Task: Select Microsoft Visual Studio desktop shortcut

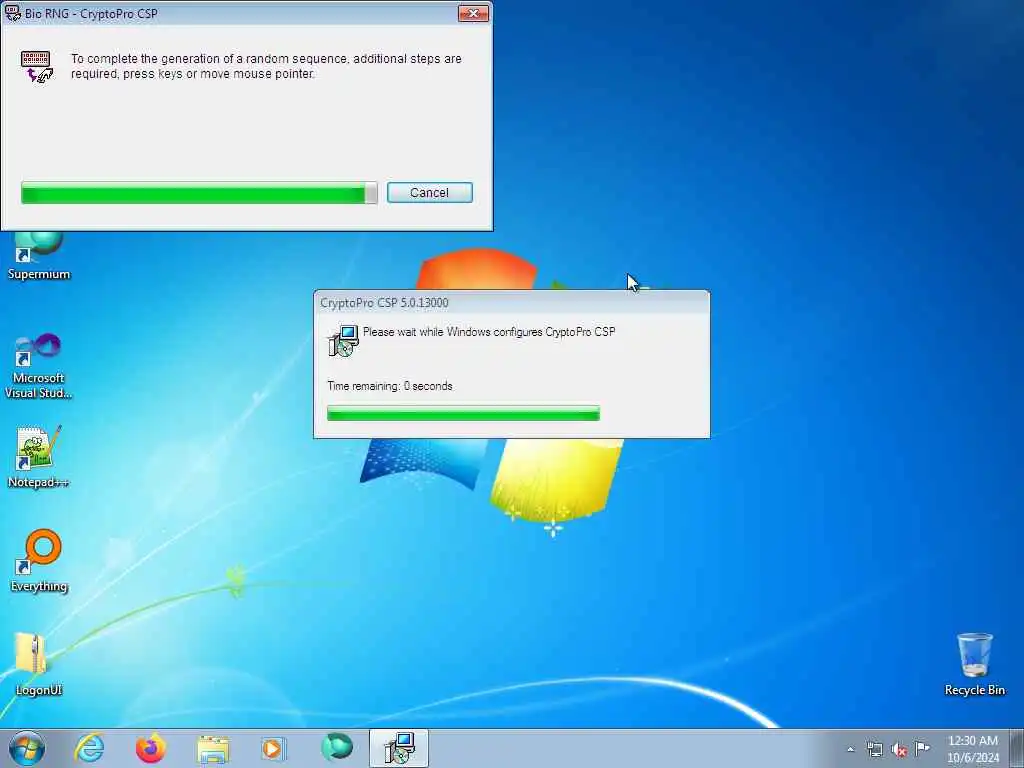Action: pos(39,366)
